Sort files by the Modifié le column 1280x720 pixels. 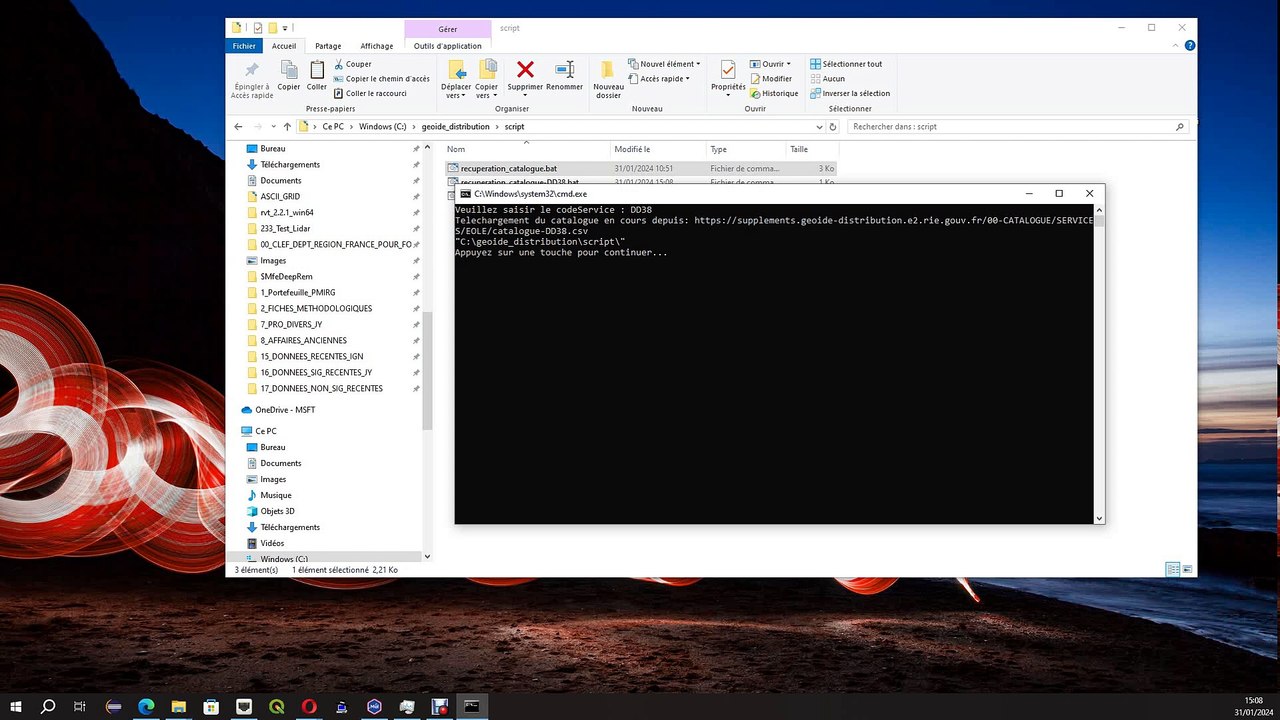click(658, 149)
